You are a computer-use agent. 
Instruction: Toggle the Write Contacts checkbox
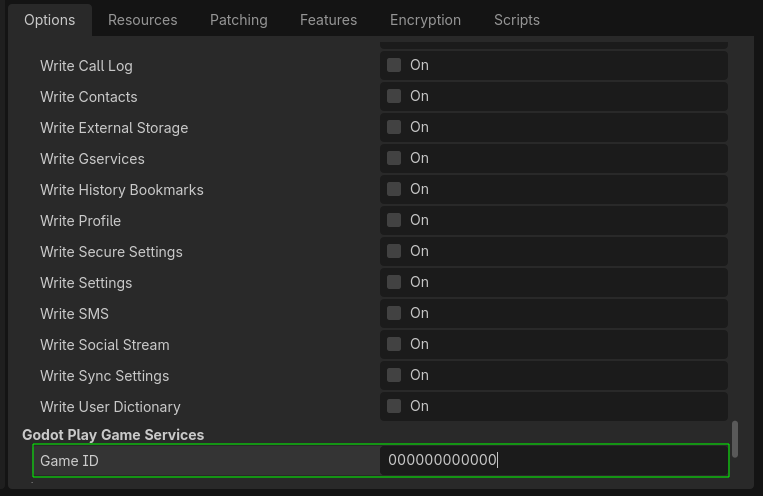[x=394, y=96]
